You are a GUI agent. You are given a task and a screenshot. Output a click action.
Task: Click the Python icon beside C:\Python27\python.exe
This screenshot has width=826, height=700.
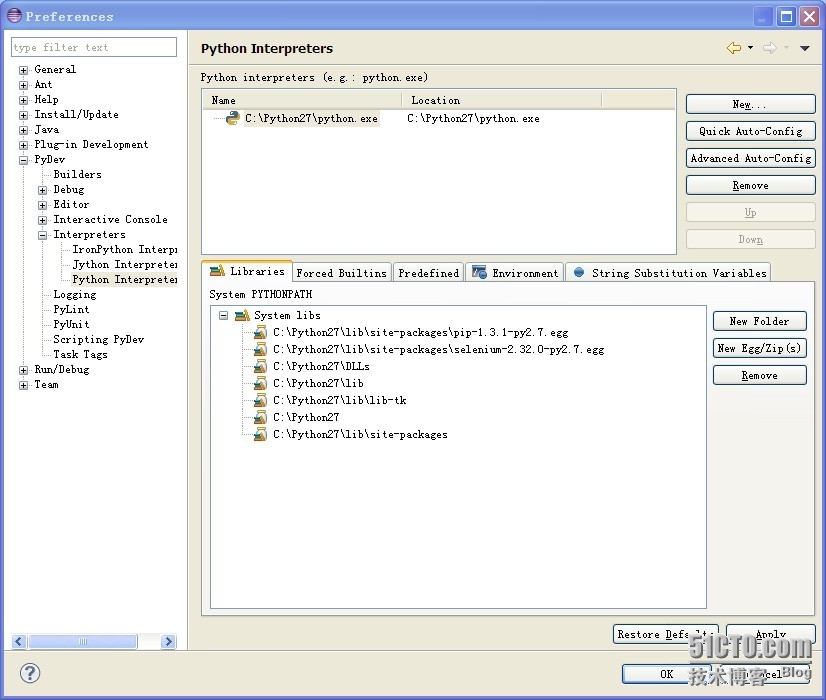coord(232,118)
